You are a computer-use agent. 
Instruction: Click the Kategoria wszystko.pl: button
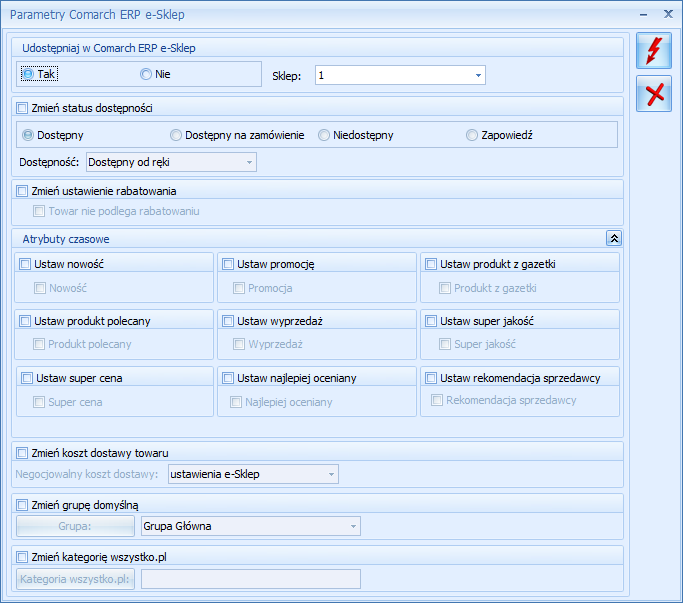tap(75, 579)
